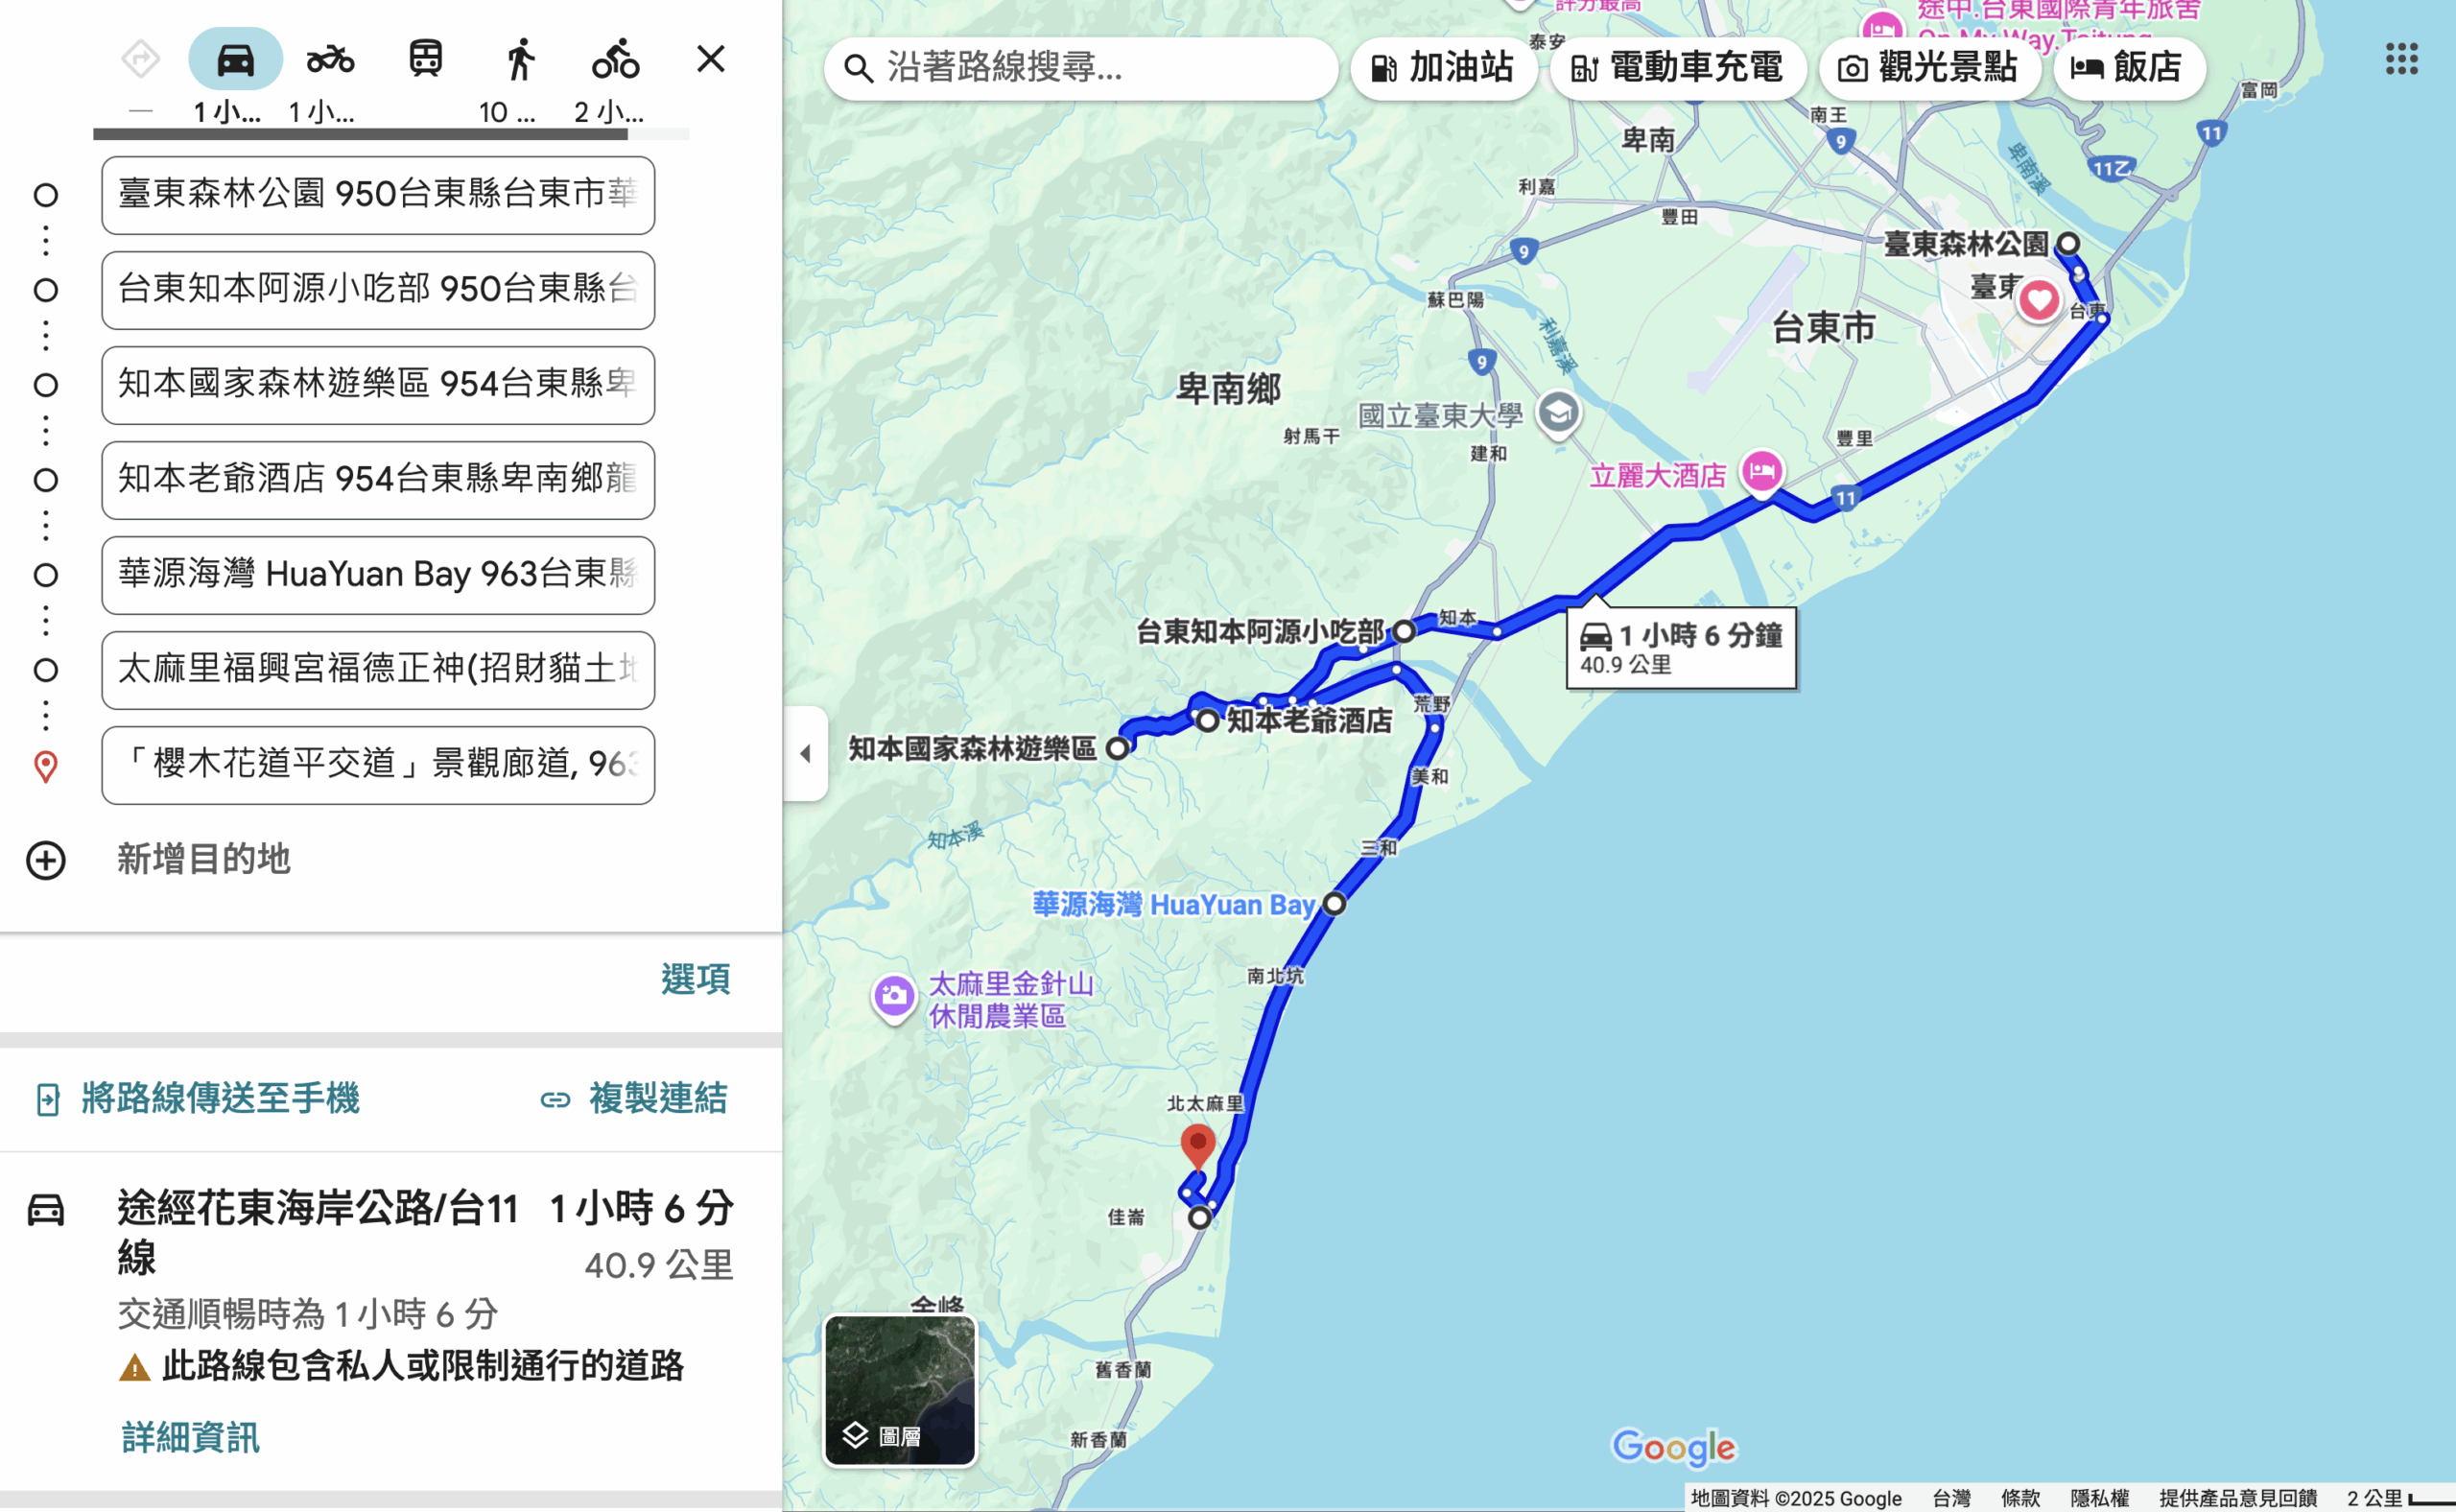The image size is (2456, 1512).
Task: Edit the 台東知本阿源小吃部 stop field
Action: tap(378, 290)
